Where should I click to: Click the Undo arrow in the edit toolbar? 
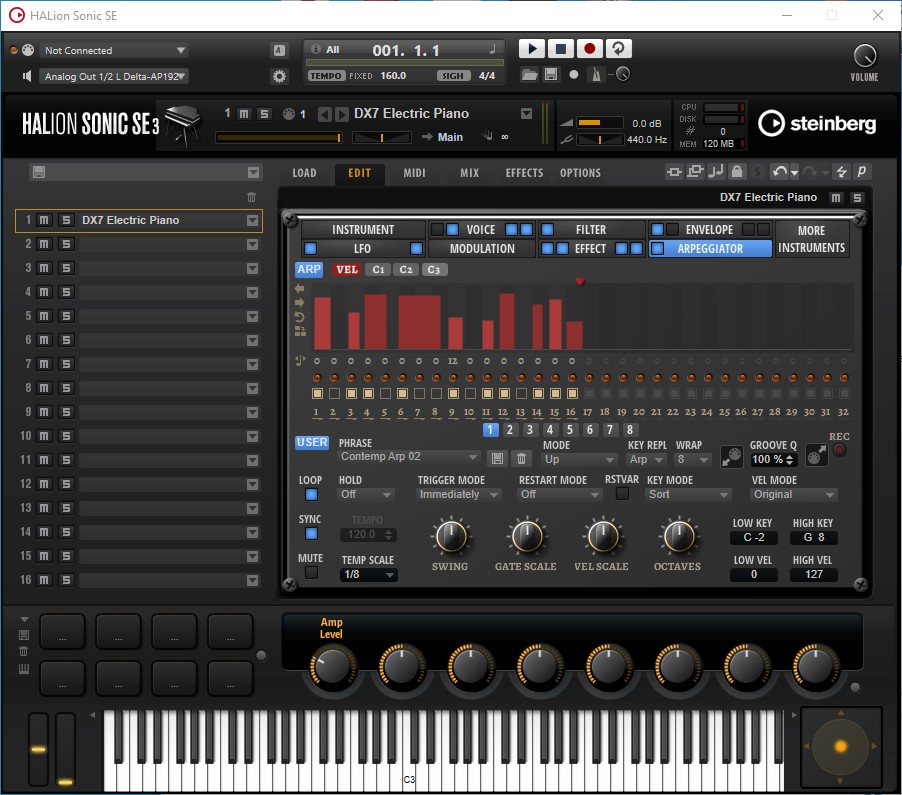pos(780,171)
